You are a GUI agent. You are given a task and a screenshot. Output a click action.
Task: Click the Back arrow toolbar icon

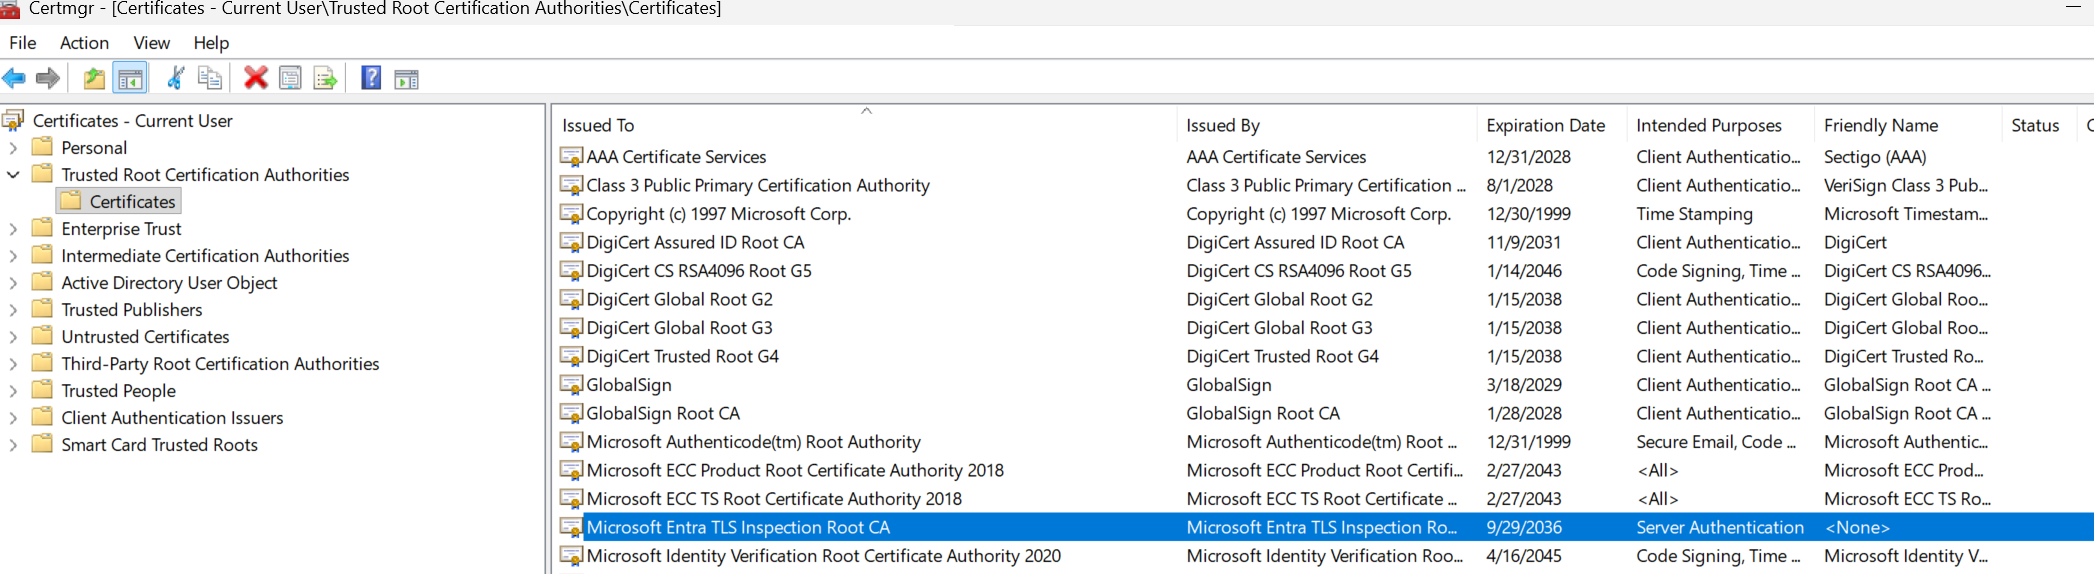click(14, 78)
